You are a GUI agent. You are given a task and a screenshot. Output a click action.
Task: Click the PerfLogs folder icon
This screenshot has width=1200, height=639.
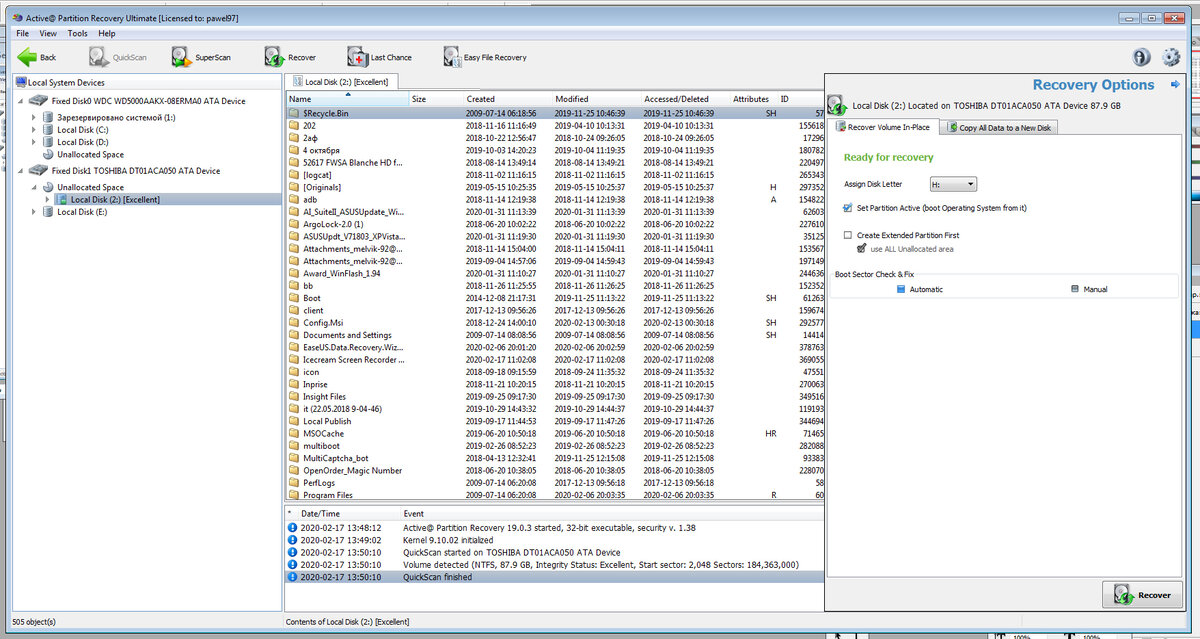pyautogui.click(x=294, y=483)
